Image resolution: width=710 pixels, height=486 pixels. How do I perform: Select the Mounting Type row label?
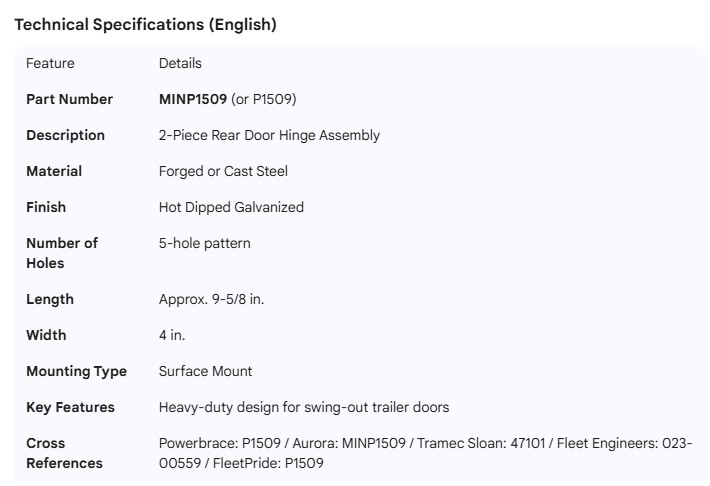coord(76,371)
